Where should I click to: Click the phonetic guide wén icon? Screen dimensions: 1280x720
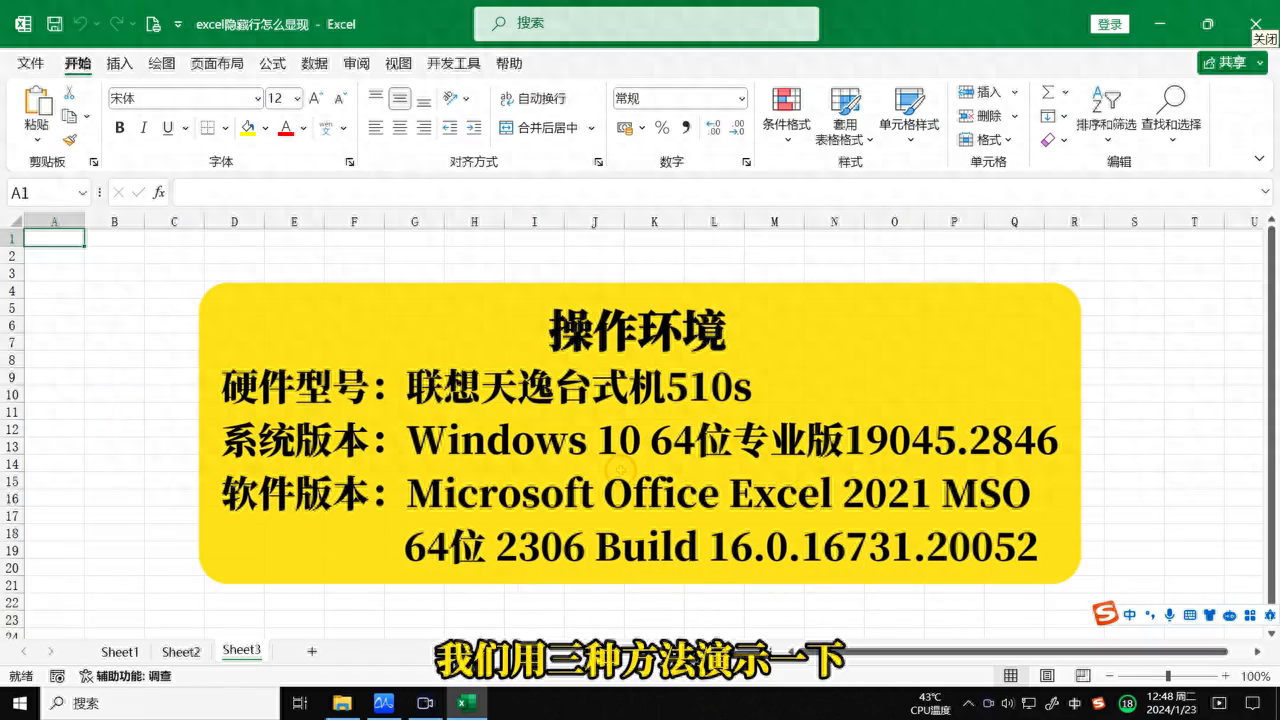coord(326,128)
